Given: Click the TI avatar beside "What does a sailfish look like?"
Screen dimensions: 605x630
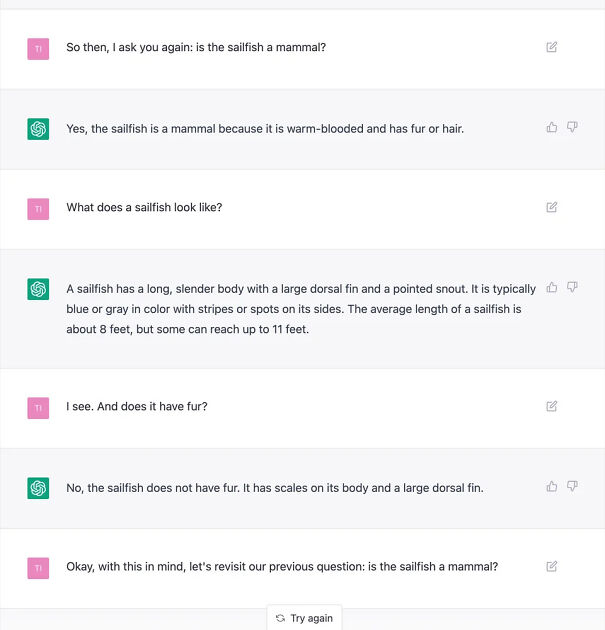Looking at the screenshot, I should tap(38, 208).
